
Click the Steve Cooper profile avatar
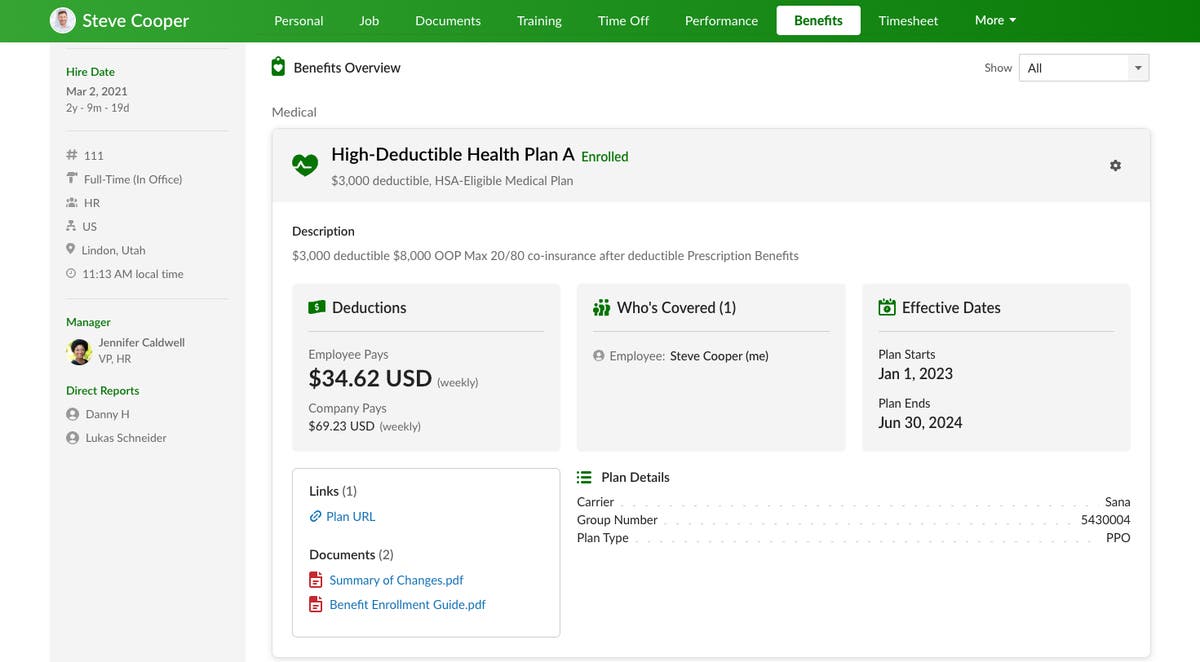click(x=62, y=20)
